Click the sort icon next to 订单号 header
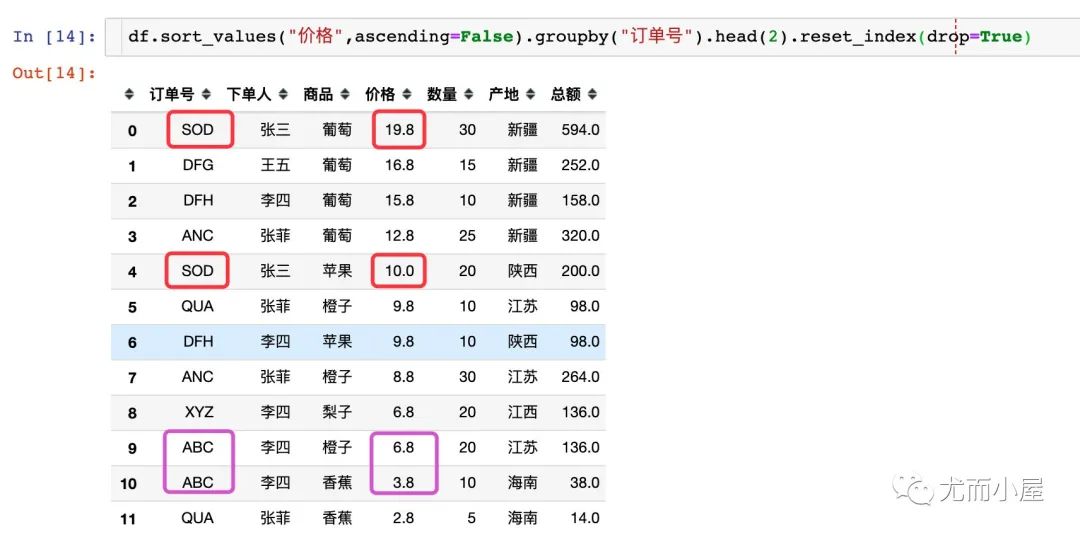The height and width of the screenshot is (537, 1080). [206, 95]
